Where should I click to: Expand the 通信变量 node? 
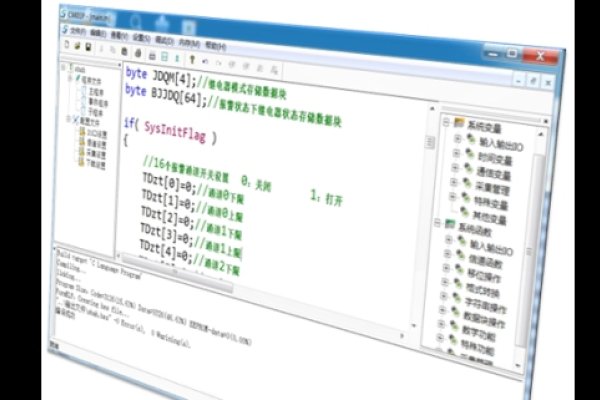455,168
